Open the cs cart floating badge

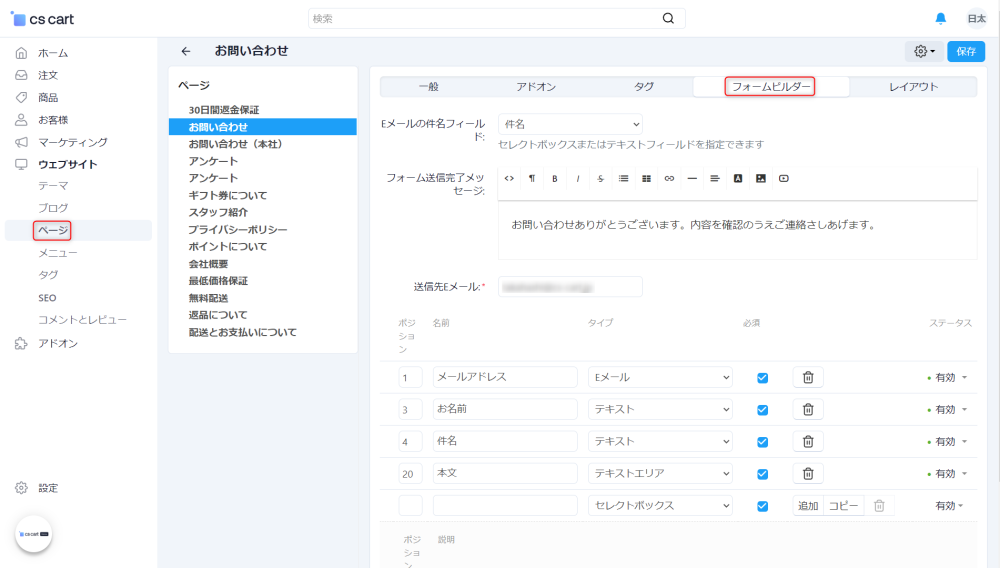34,534
